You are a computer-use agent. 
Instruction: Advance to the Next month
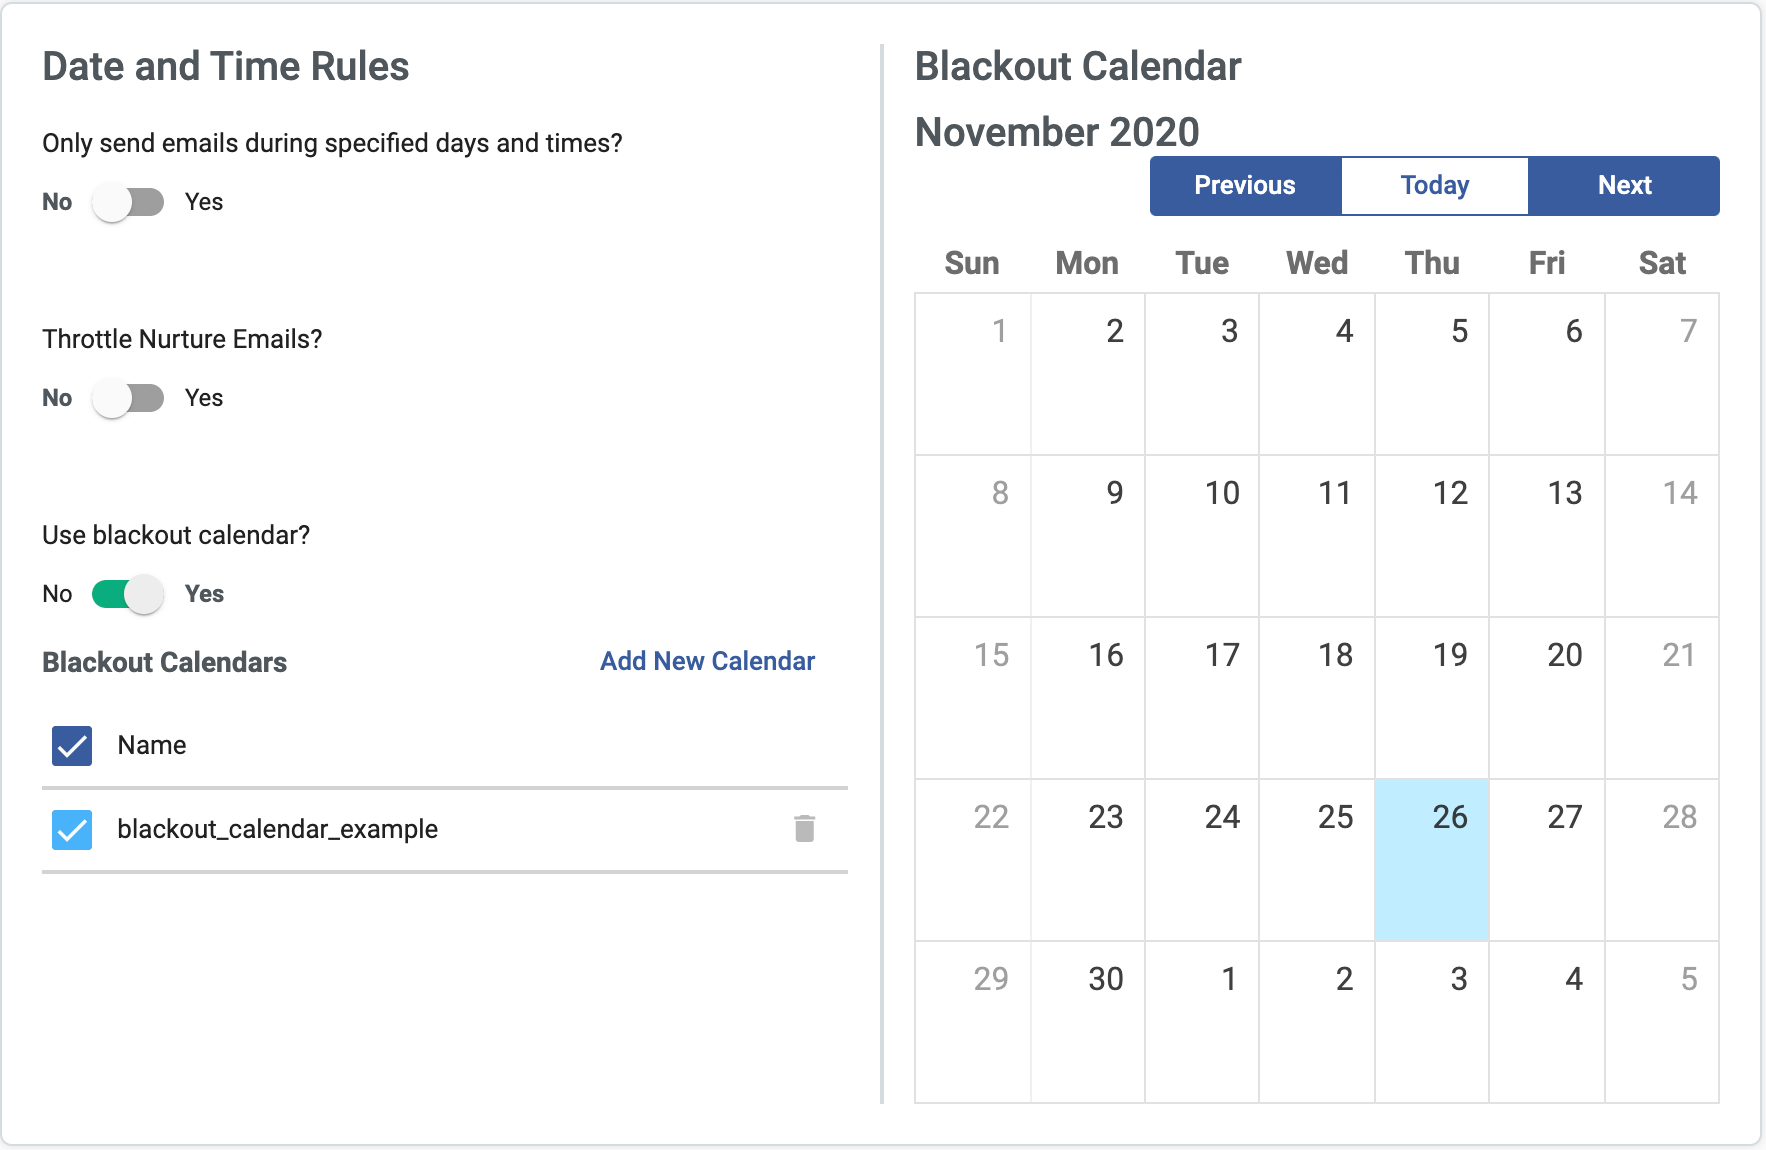pos(1624,186)
